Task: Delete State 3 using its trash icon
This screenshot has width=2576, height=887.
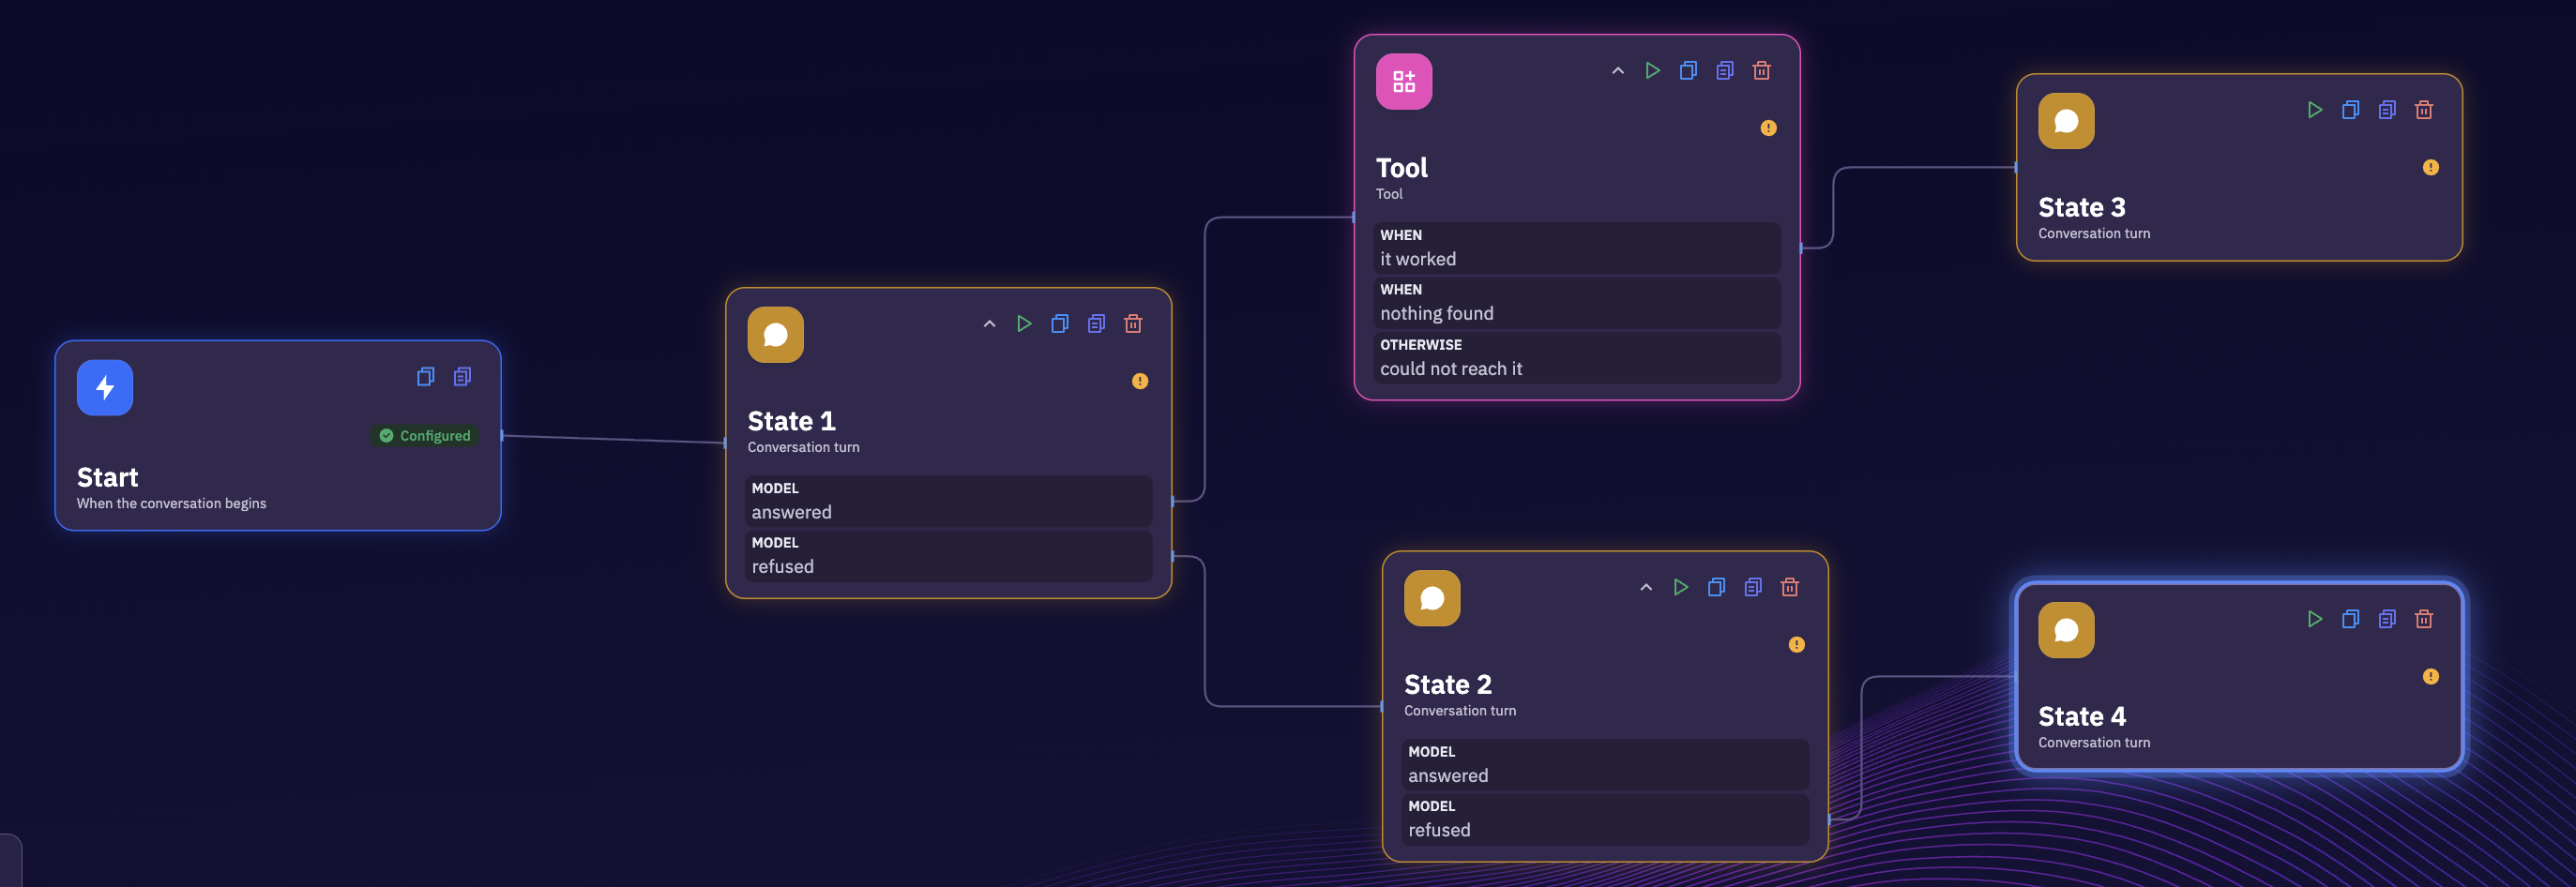Action: click(x=2424, y=110)
